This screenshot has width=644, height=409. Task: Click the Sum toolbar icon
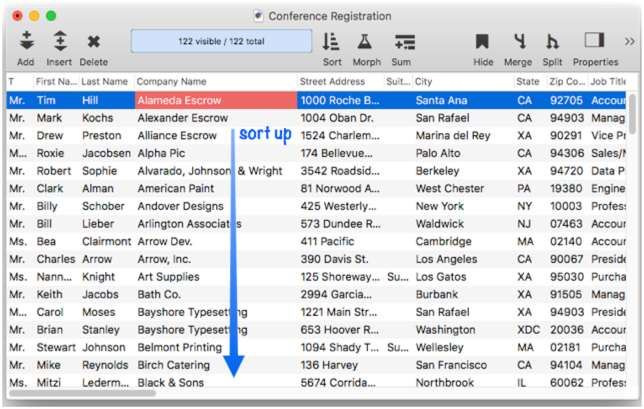click(x=405, y=42)
